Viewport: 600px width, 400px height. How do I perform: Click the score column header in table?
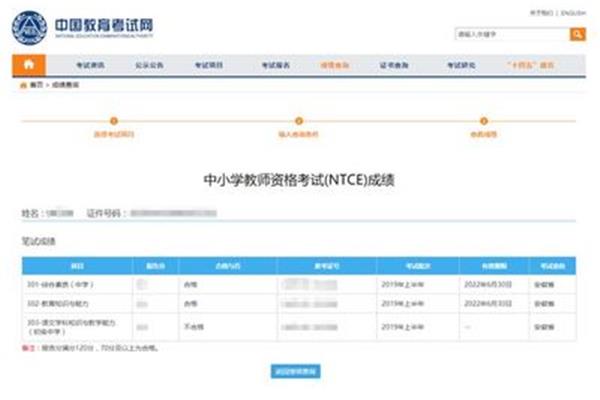pos(155,266)
